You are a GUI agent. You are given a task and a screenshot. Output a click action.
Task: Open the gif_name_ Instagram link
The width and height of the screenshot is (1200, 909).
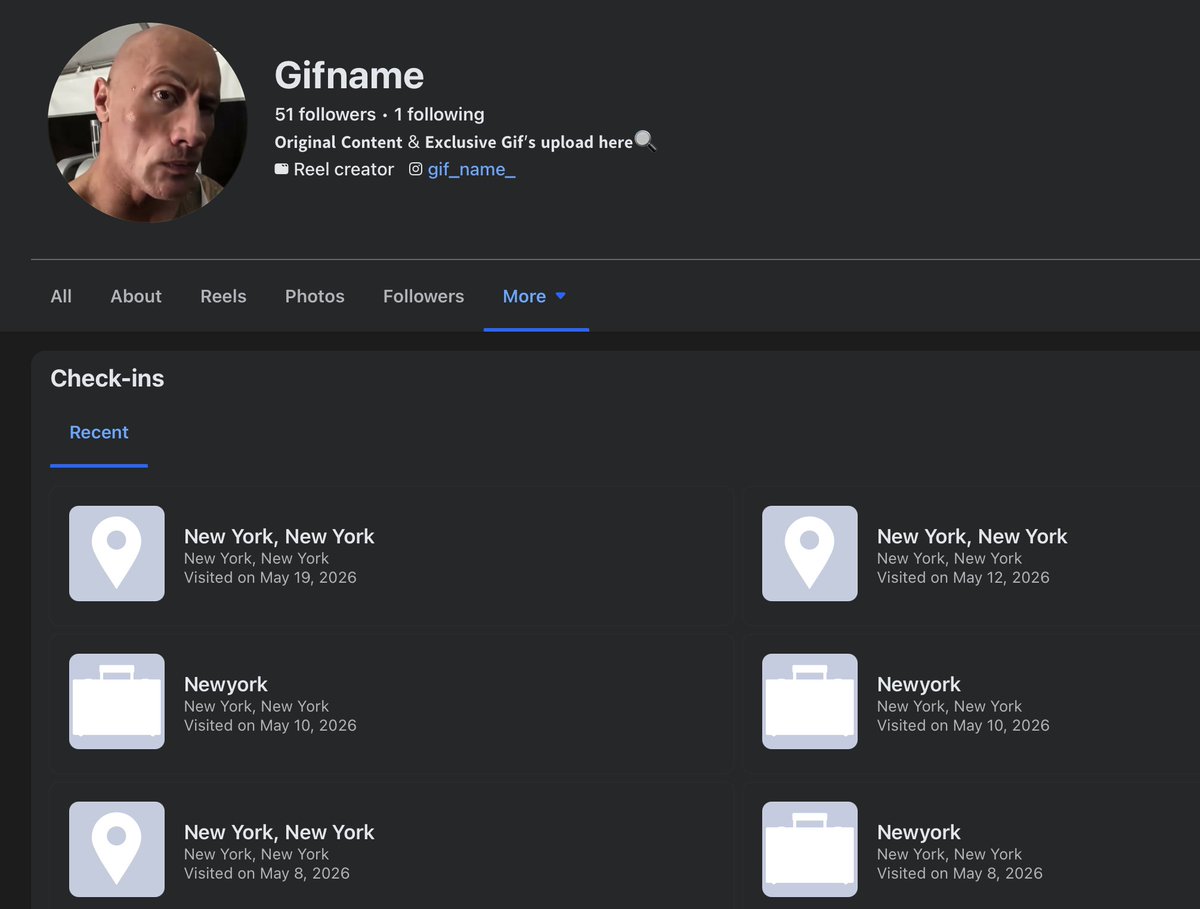(x=471, y=169)
